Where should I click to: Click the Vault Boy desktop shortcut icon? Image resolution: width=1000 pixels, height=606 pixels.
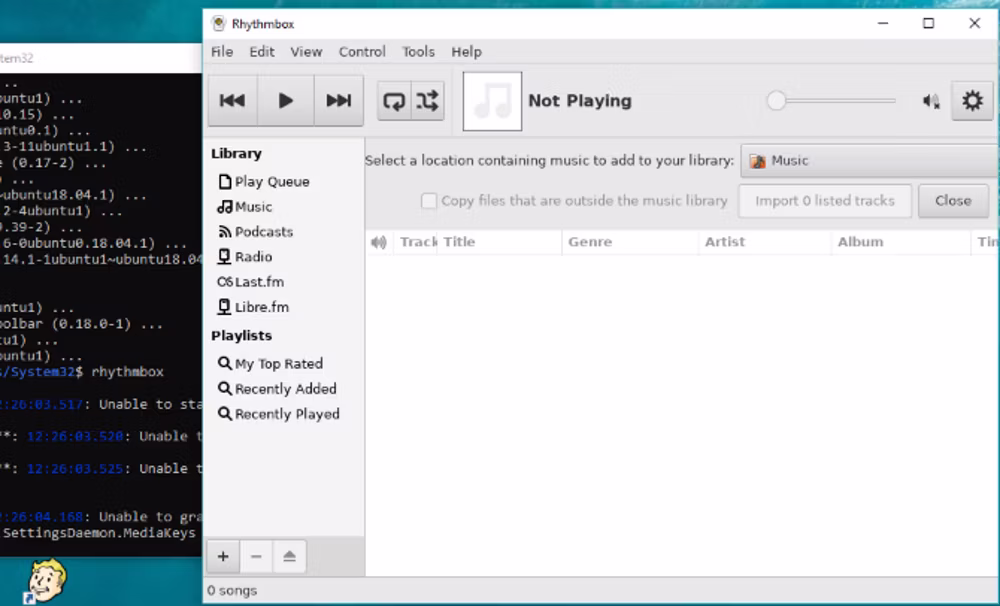coord(47,580)
